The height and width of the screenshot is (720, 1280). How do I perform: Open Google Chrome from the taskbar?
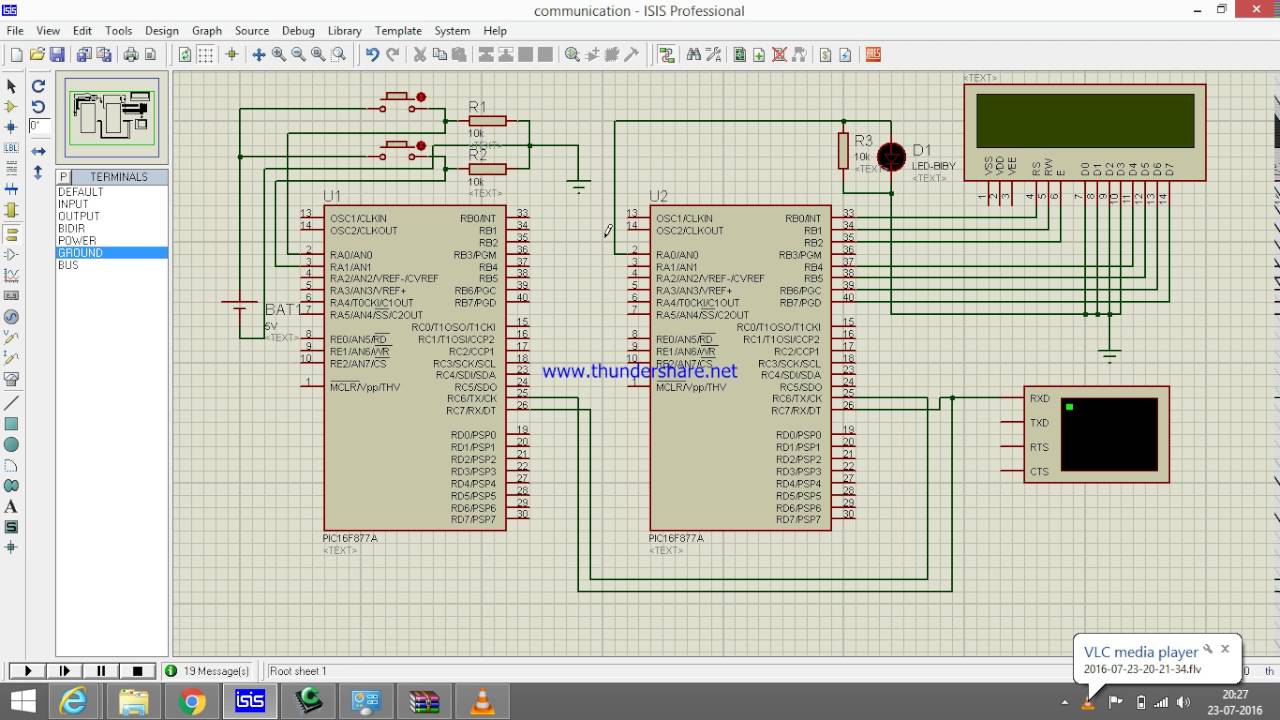point(191,702)
